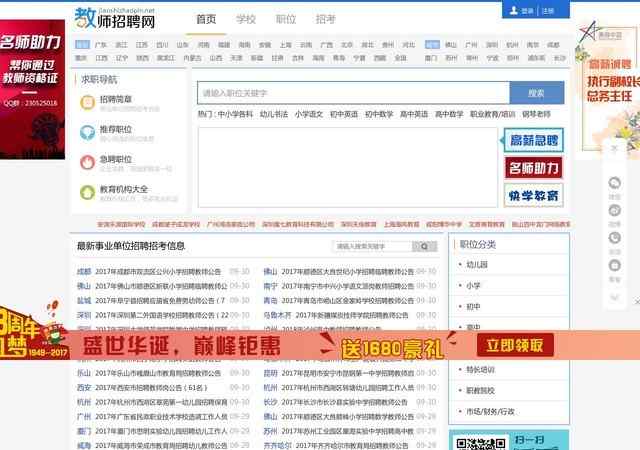The height and width of the screenshot is (450, 640).
Task: Click the WeChat icon in floating sidebar
Action: (x=615, y=183)
